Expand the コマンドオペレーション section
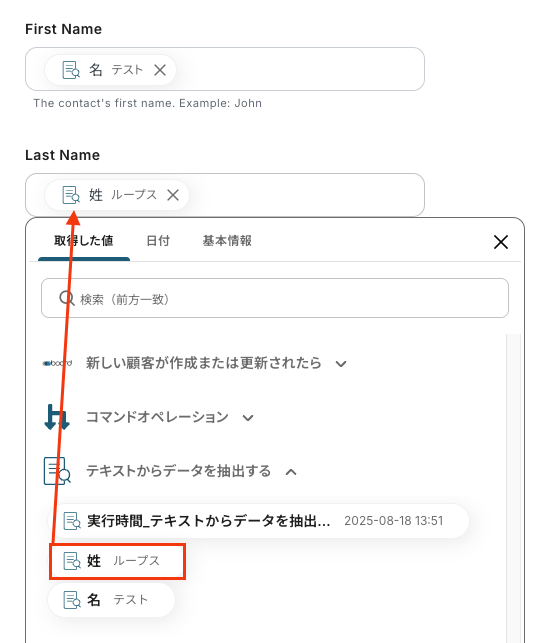Image resolution: width=560 pixels, height=643 pixels. [x=248, y=418]
